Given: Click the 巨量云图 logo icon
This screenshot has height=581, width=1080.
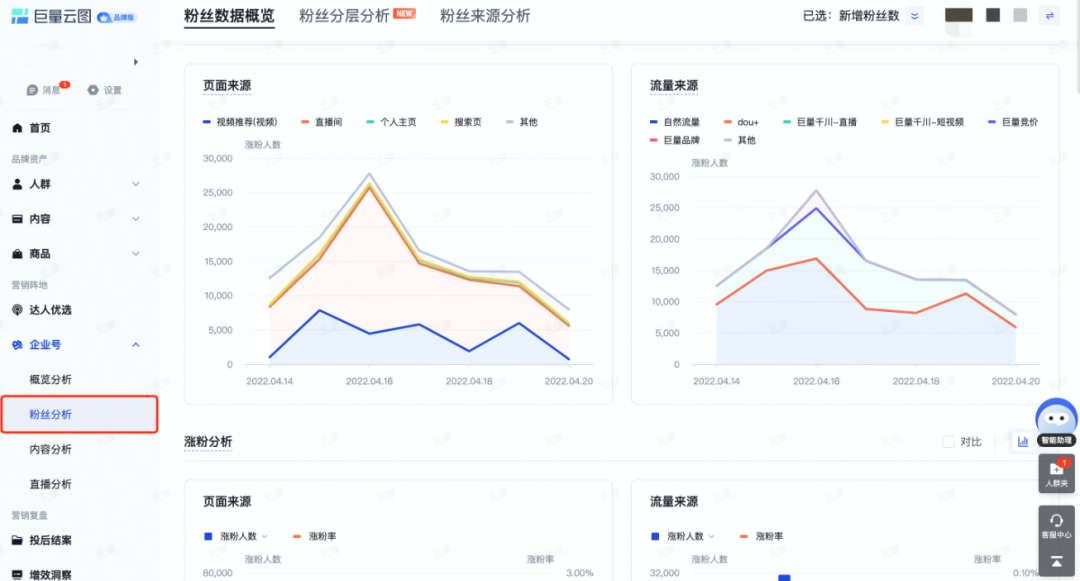Looking at the screenshot, I should [x=20, y=16].
